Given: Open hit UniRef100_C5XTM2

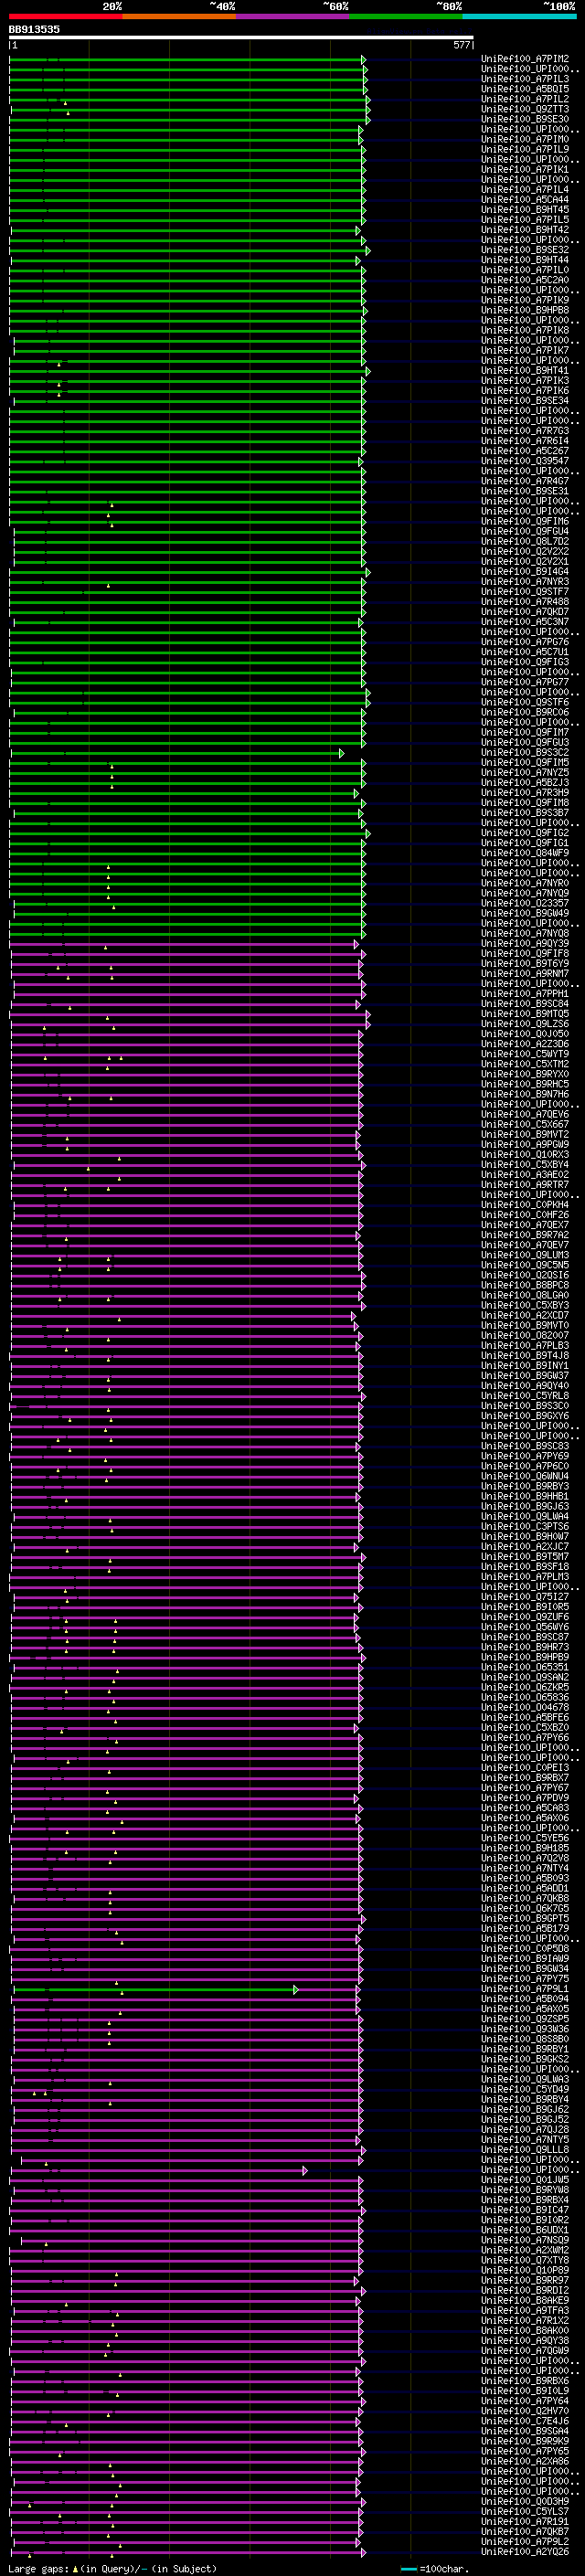Looking at the screenshot, I should (525, 1064).
